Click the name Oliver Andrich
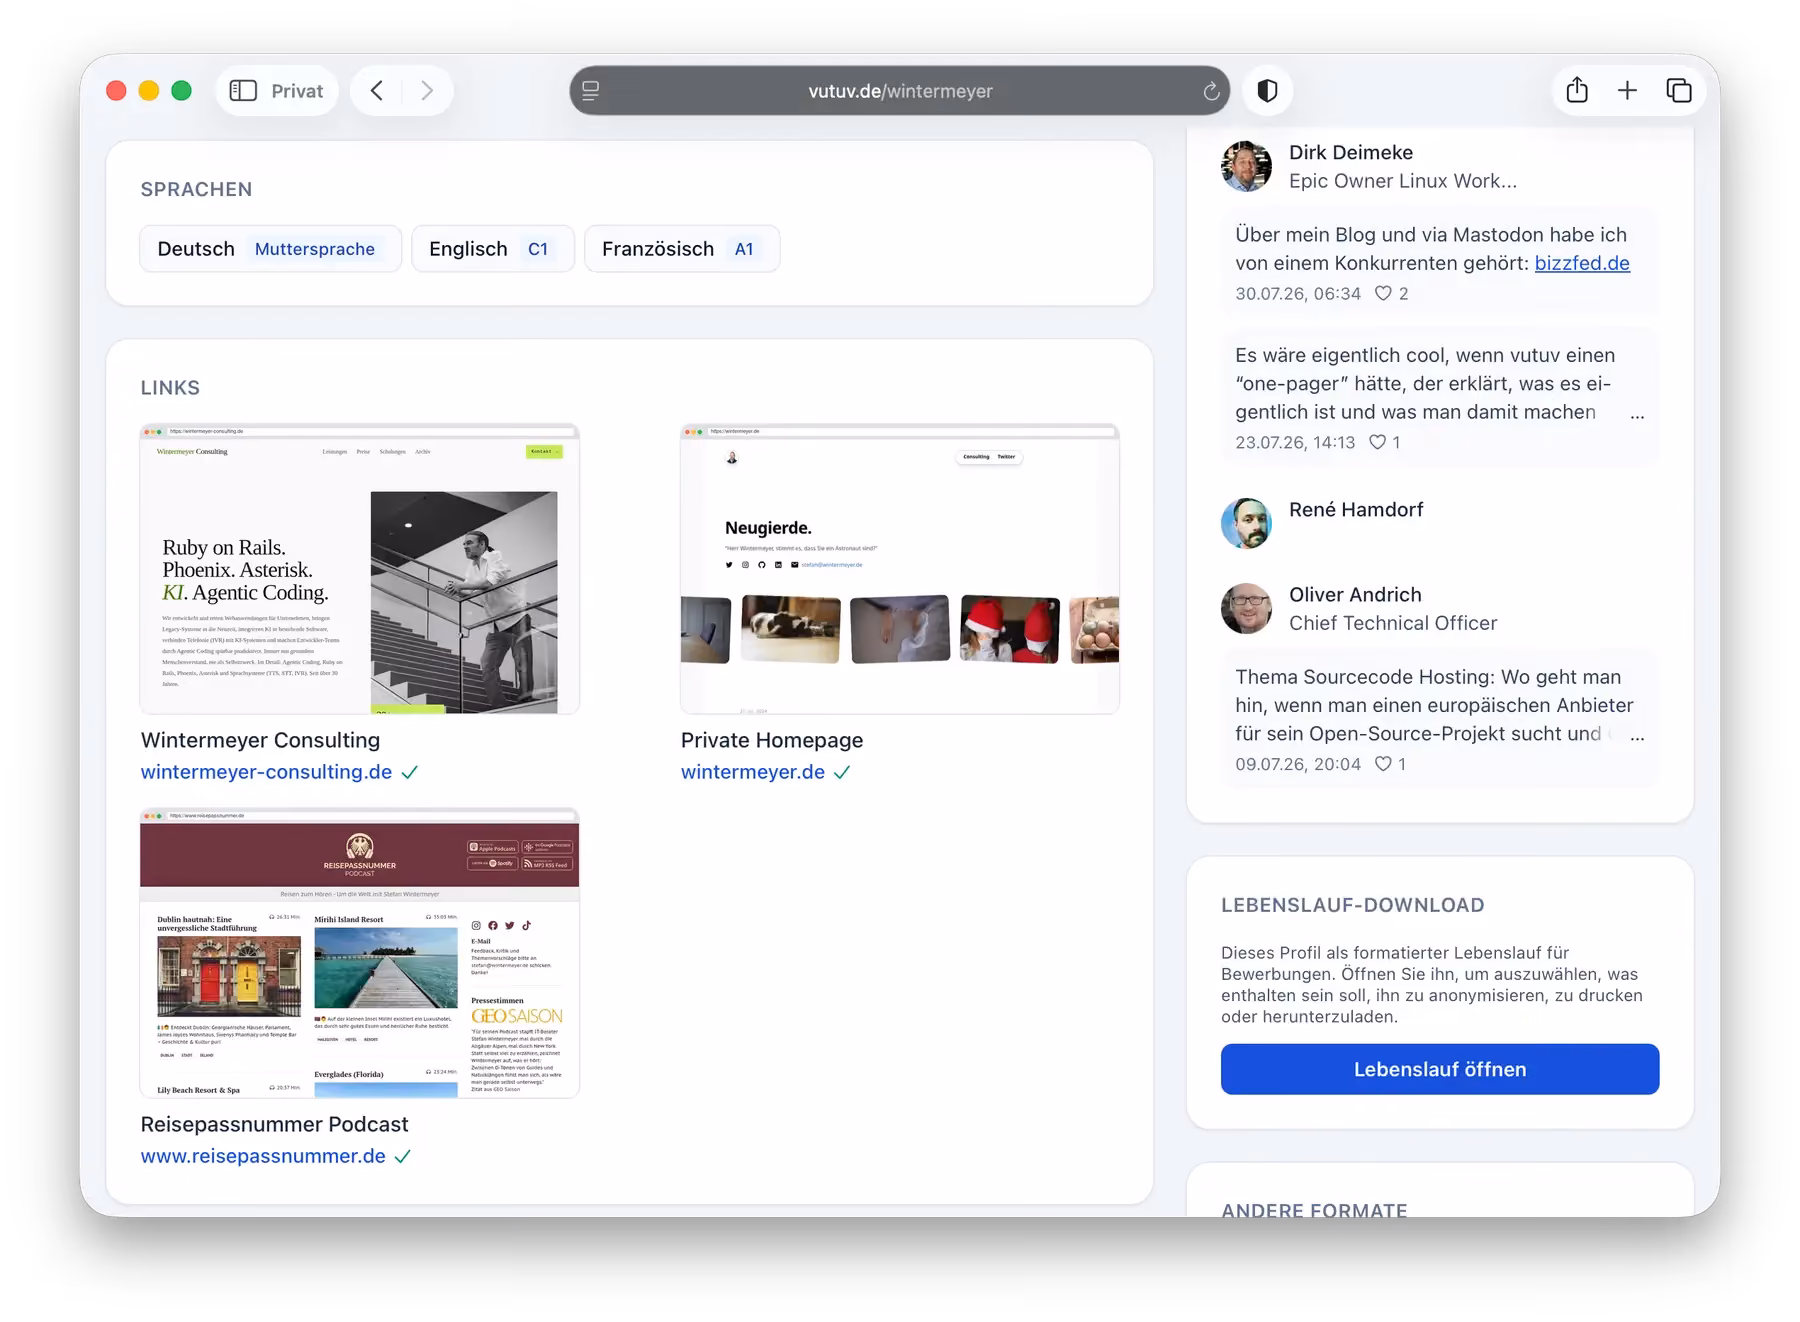This screenshot has height=1322, width=1800. 1355,594
